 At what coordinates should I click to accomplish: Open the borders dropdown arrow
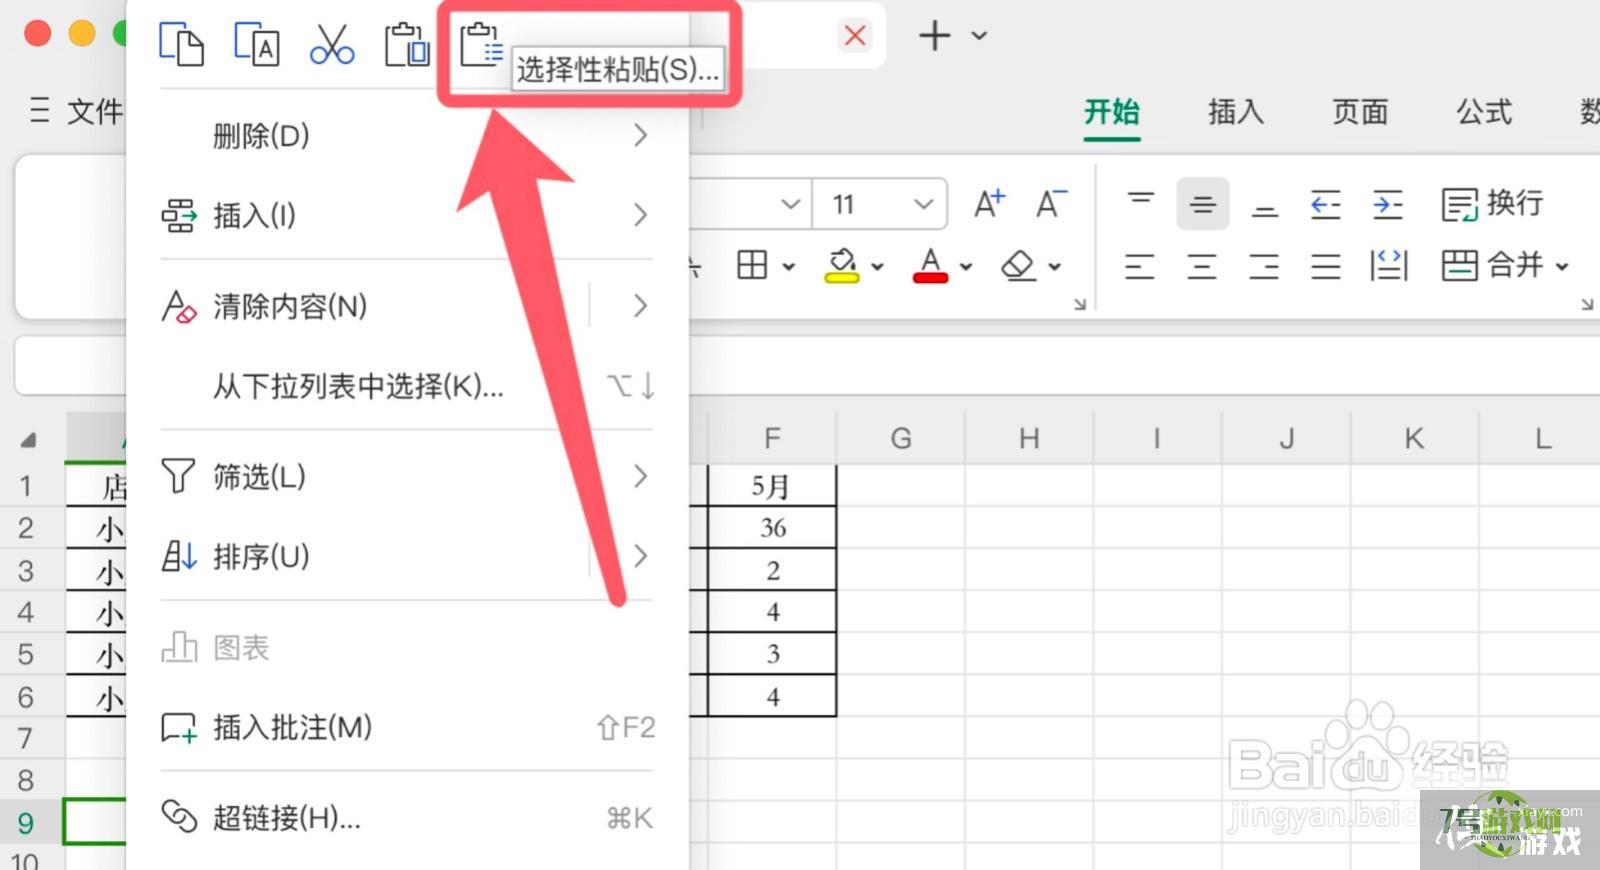788,266
